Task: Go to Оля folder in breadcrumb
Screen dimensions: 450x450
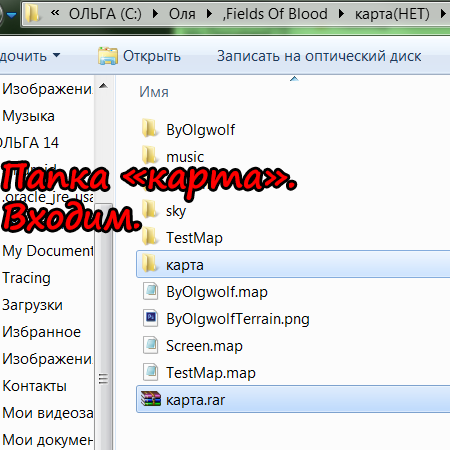Action: (182, 14)
